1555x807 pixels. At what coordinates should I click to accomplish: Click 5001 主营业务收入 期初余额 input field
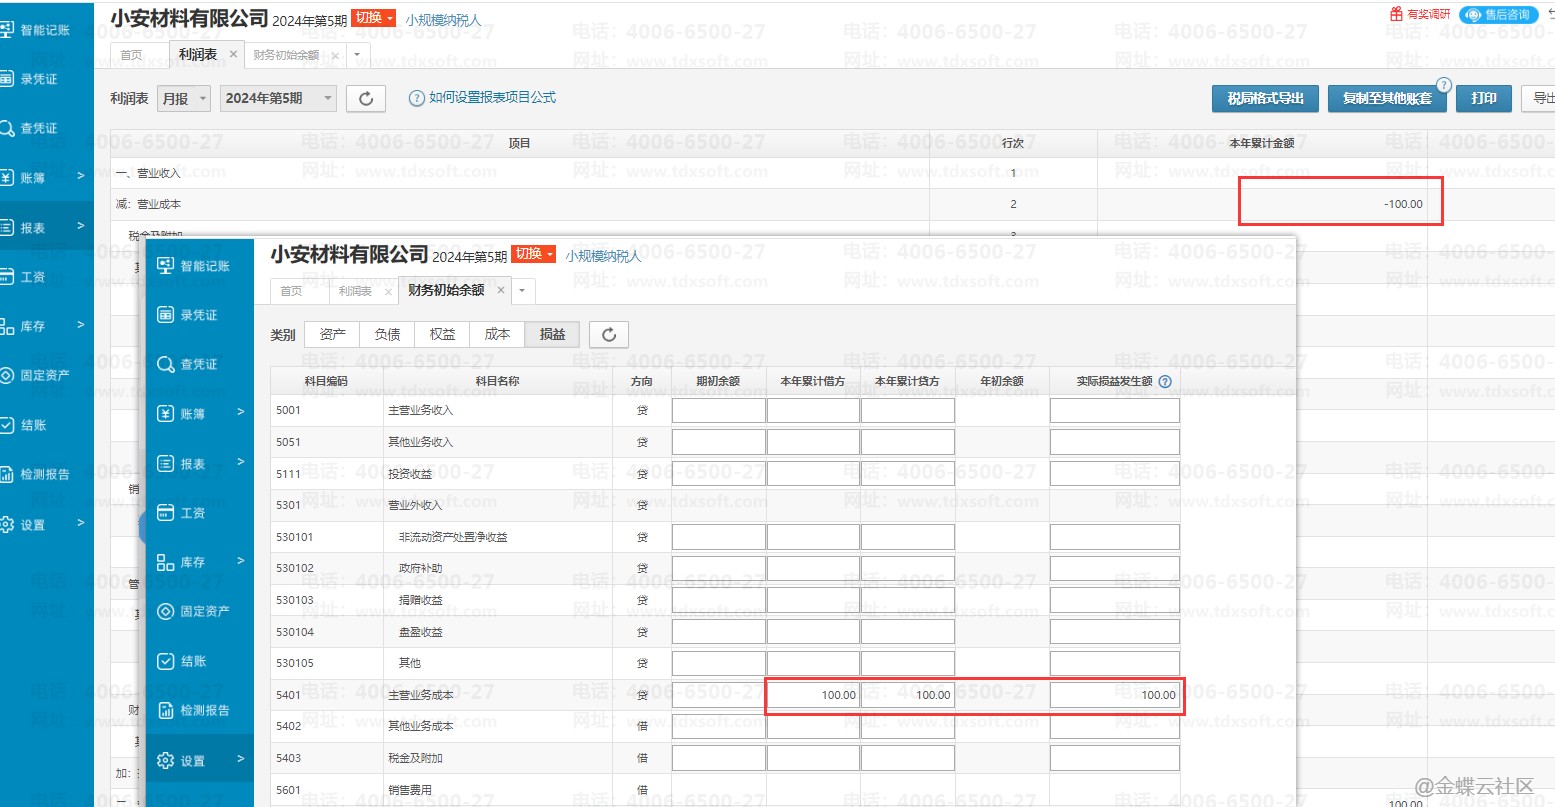(x=718, y=410)
